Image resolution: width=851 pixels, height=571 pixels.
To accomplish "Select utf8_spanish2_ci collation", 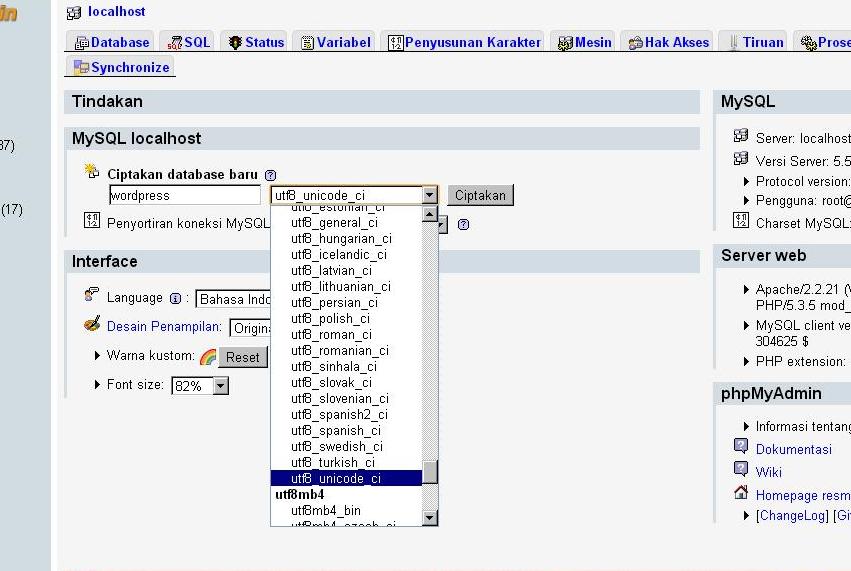I will [346, 415].
